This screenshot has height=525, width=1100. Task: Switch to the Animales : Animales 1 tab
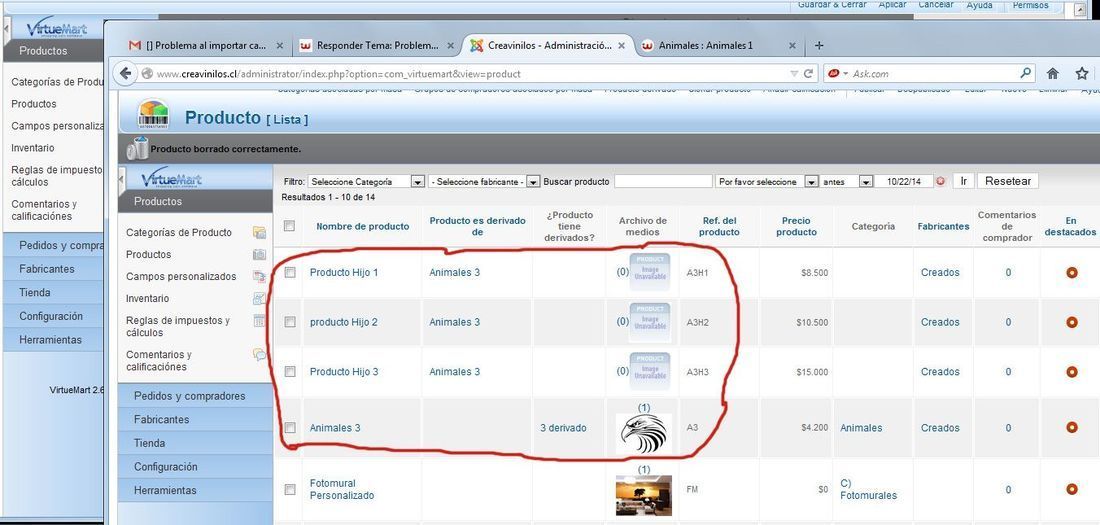pos(718,46)
